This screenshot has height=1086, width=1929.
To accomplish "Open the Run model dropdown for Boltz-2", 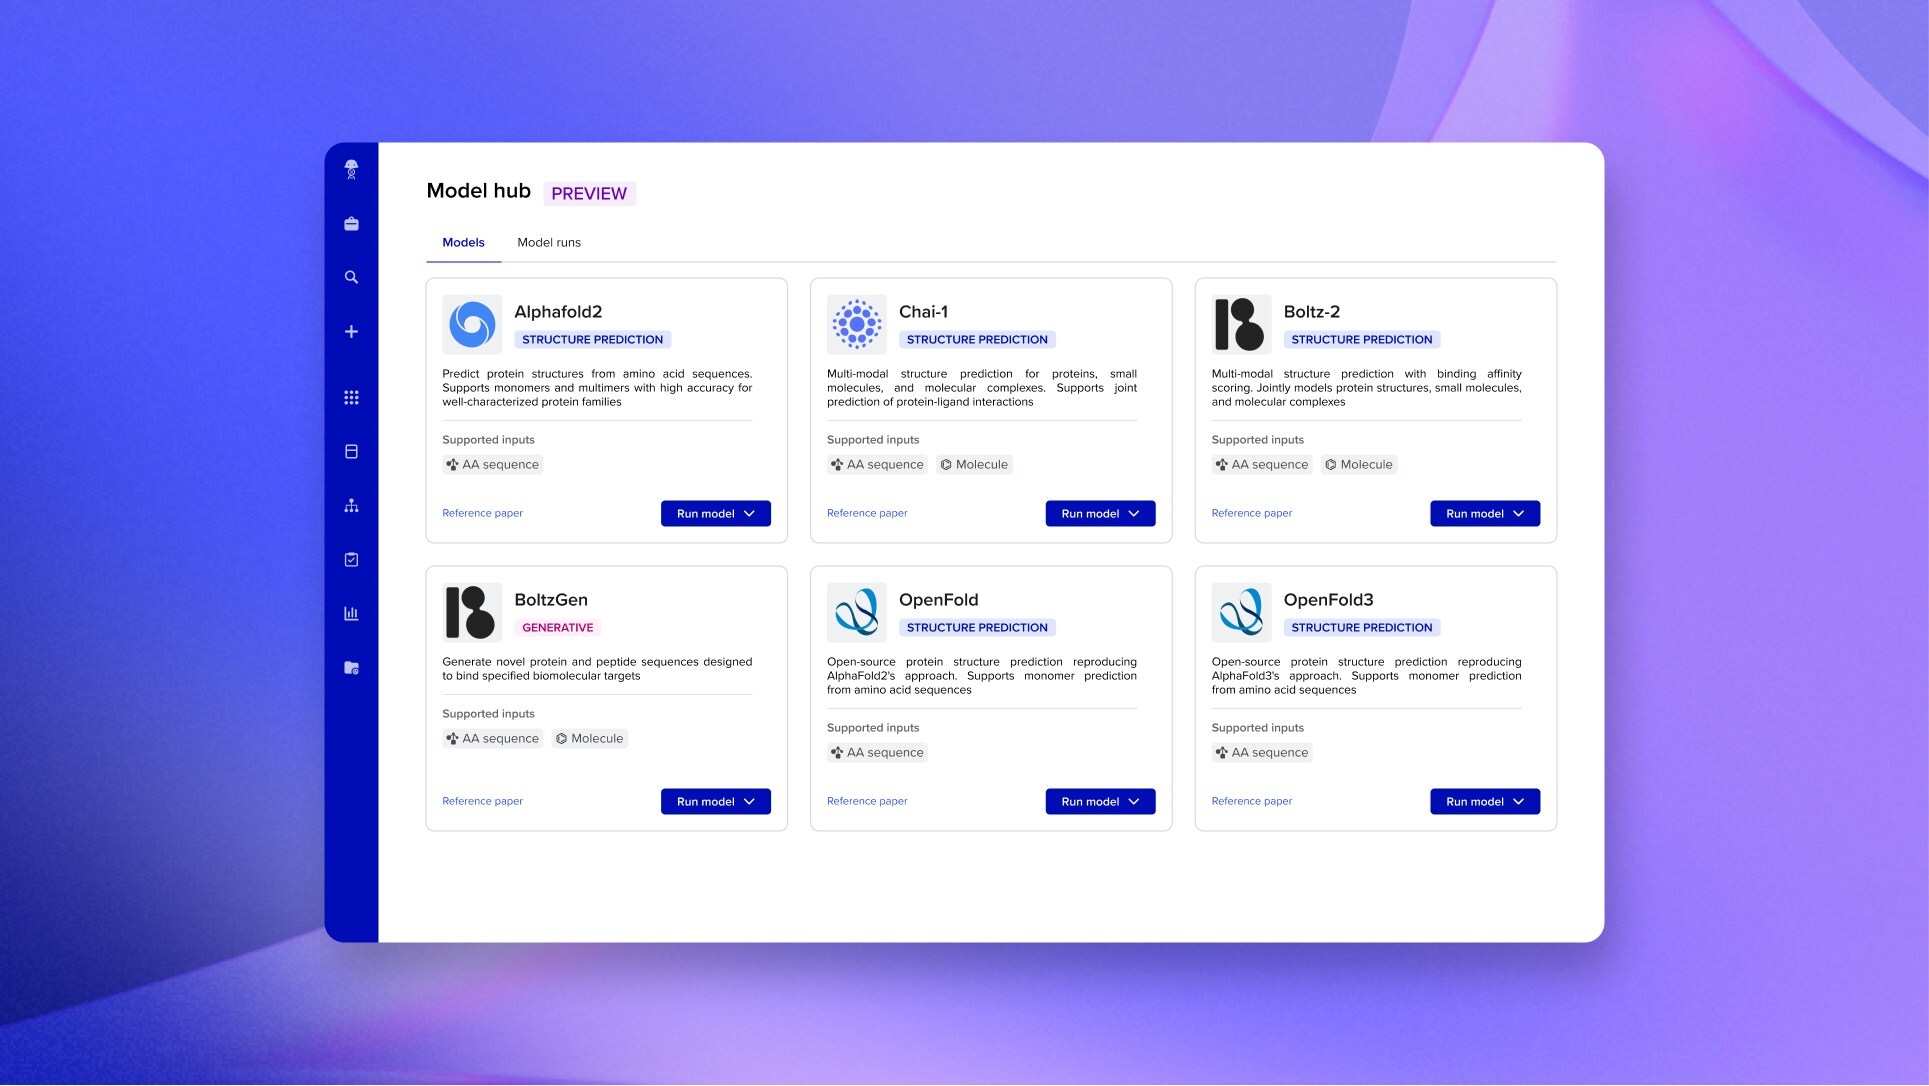I will (x=1485, y=514).
